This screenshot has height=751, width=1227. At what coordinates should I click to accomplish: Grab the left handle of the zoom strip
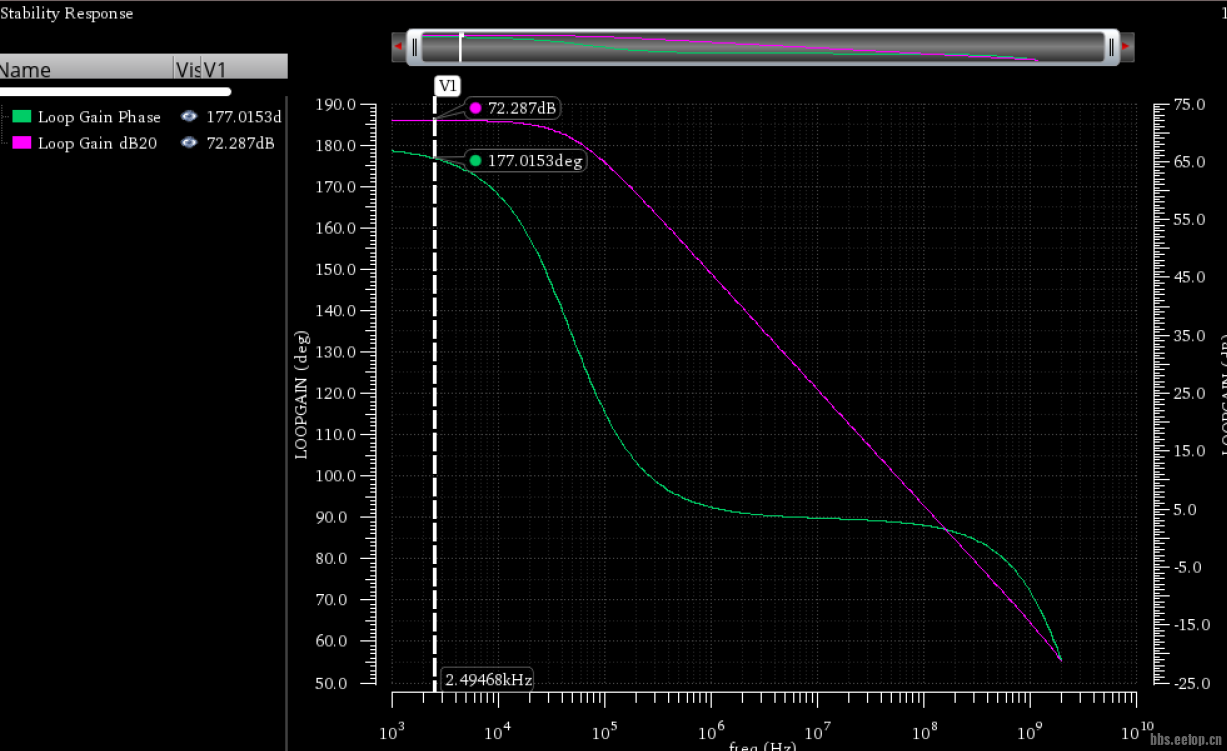tap(414, 46)
